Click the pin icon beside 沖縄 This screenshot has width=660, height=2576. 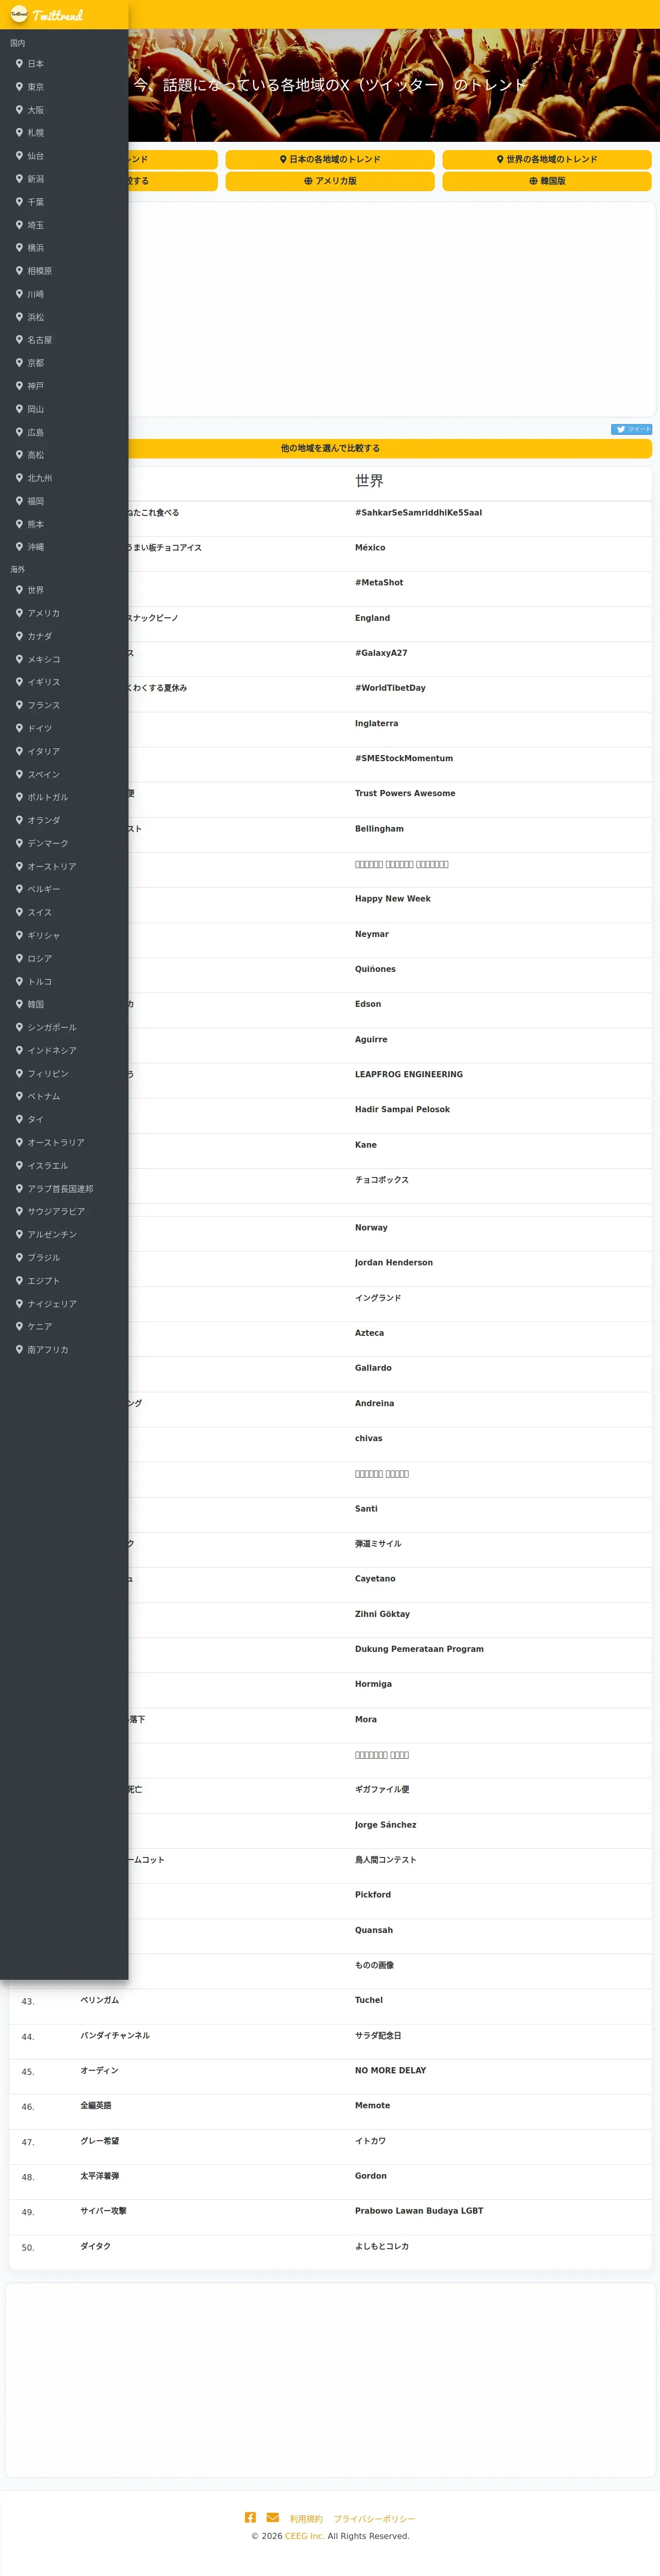[x=19, y=546]
